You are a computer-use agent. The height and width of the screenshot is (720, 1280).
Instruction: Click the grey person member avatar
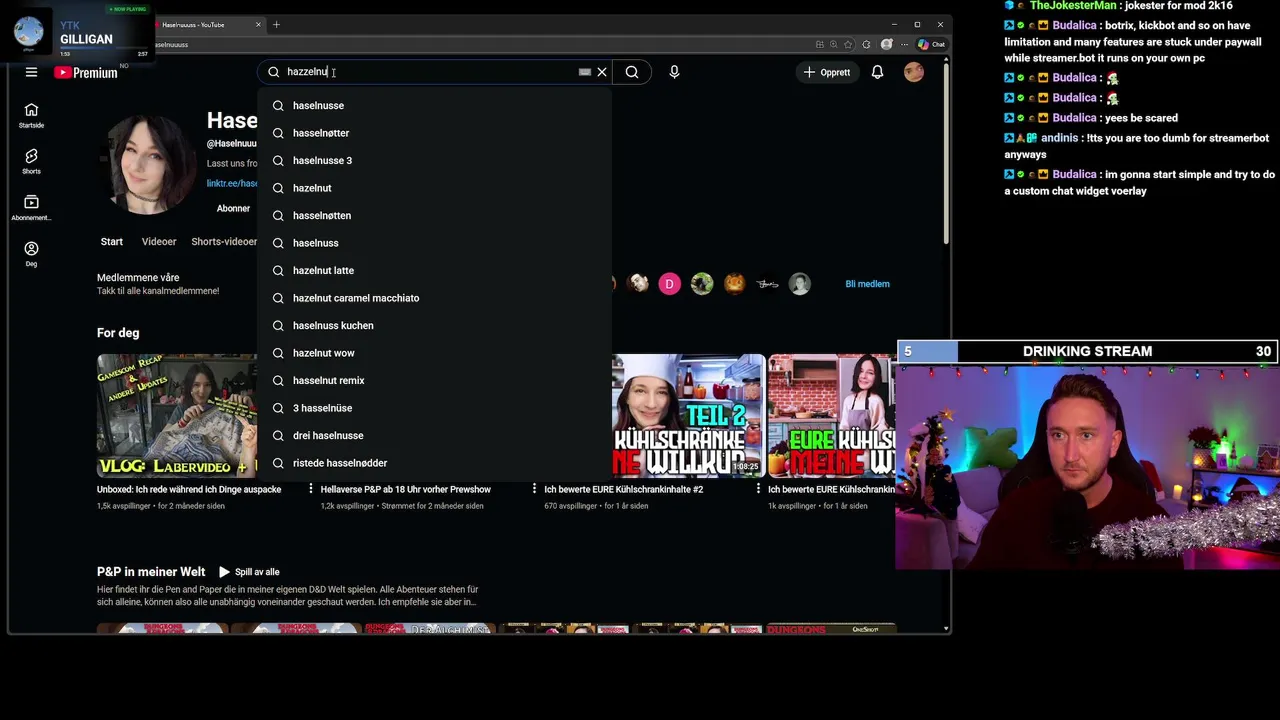(x=799, y=284)
